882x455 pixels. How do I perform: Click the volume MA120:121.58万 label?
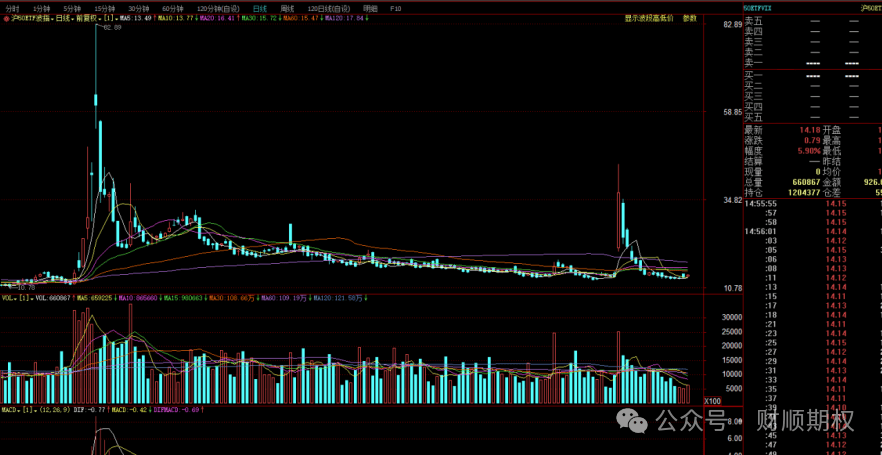pos(337,298)
